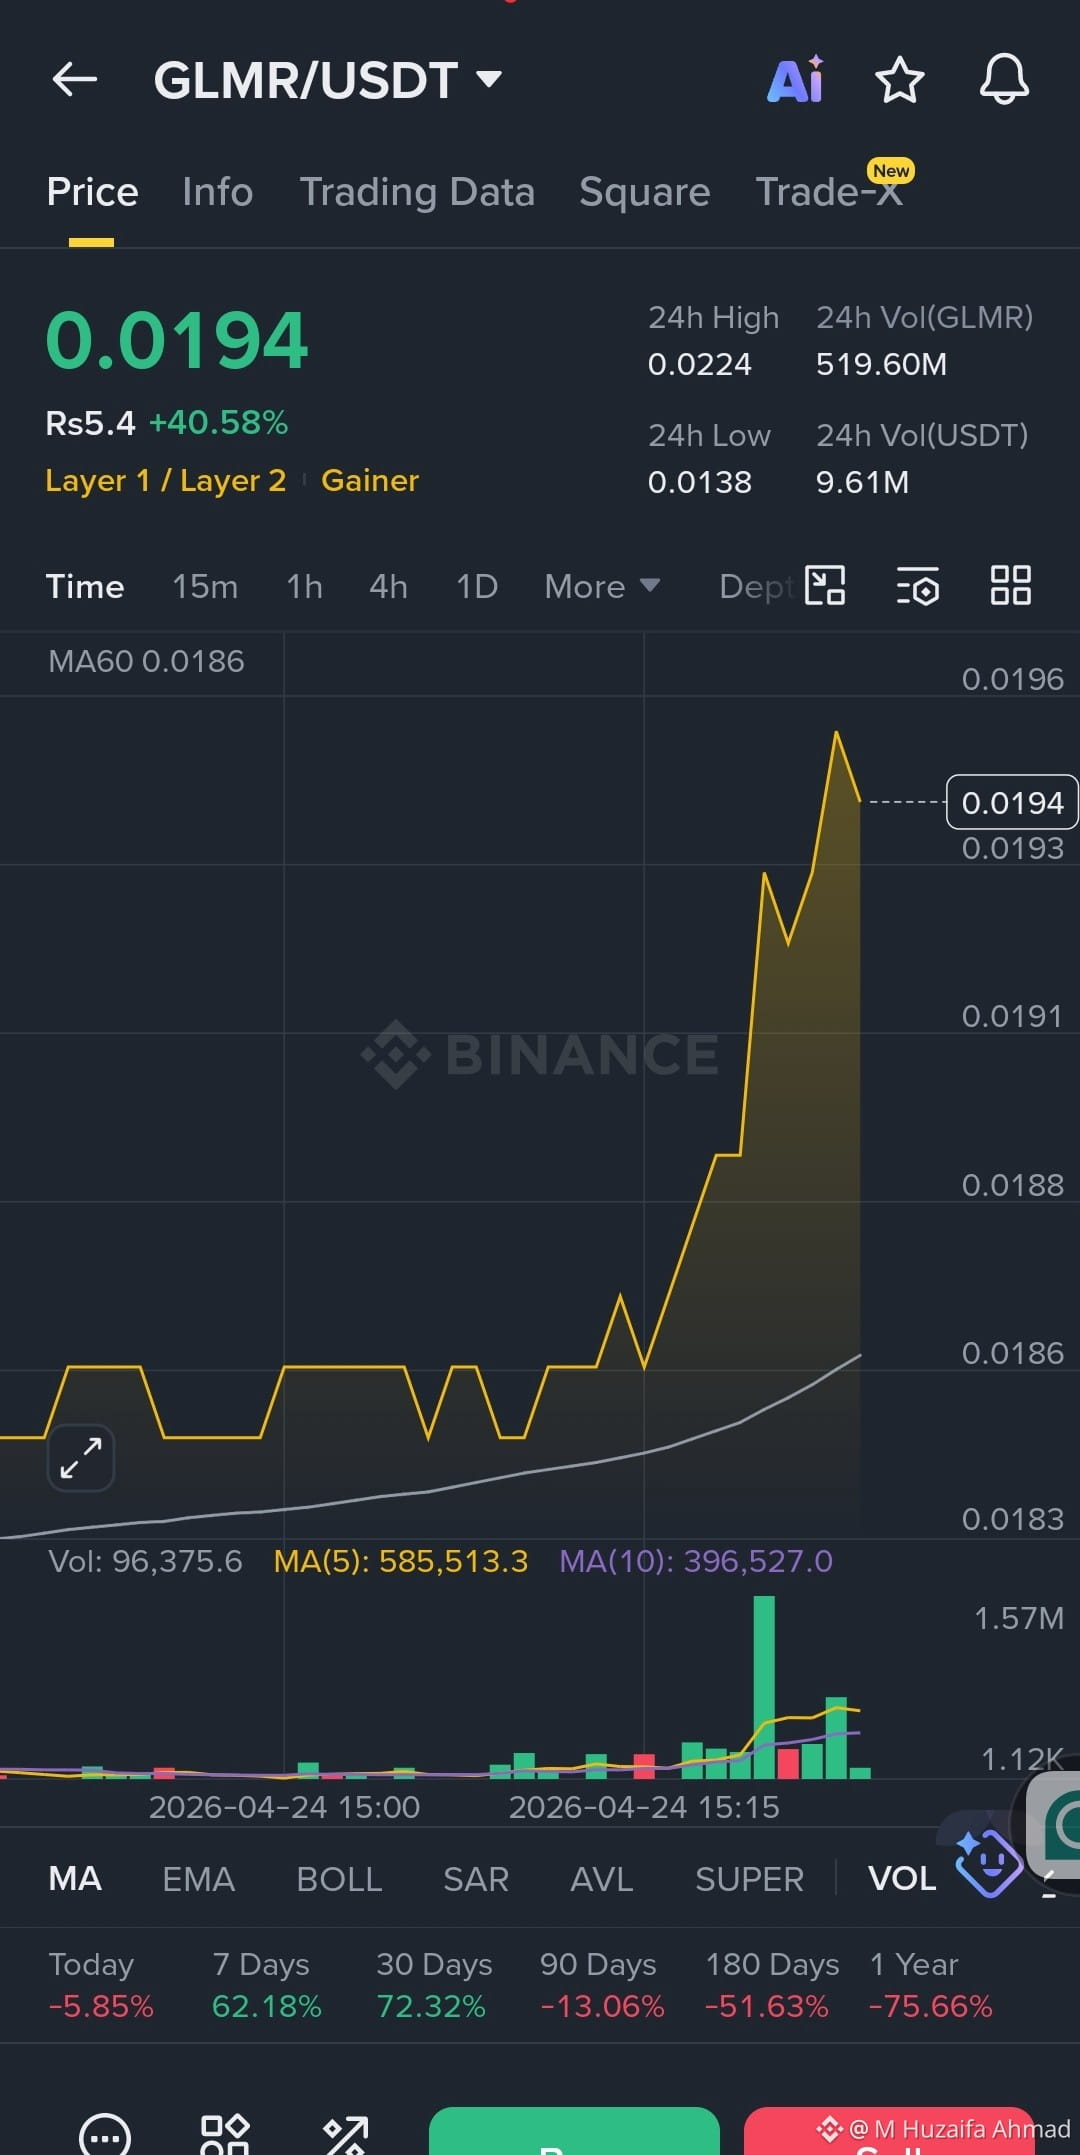Tap the tallest green volume bar
This screenshot has height=2155, width=1080.
tap(764, 1687)
